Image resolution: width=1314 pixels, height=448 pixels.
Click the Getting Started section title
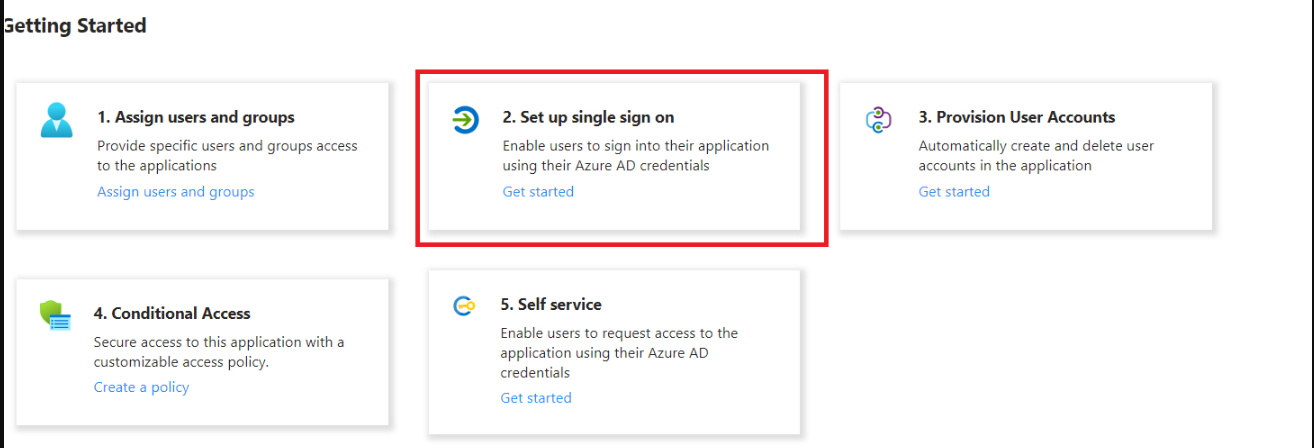click(75, 25)
